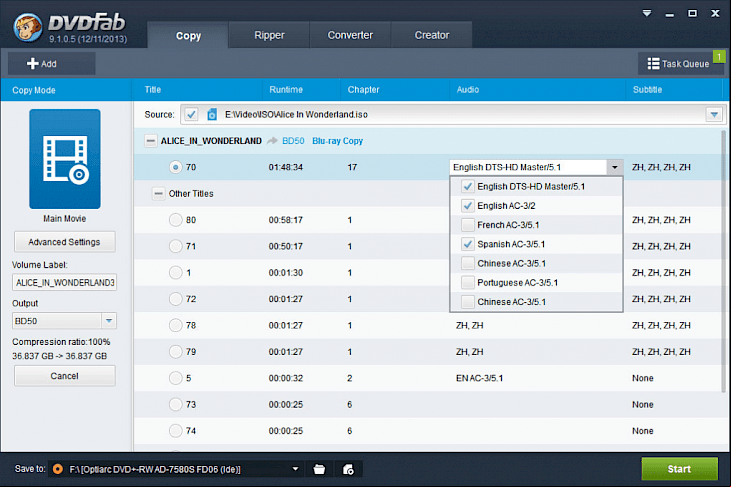Select title 5 radio button

[175, 378]
